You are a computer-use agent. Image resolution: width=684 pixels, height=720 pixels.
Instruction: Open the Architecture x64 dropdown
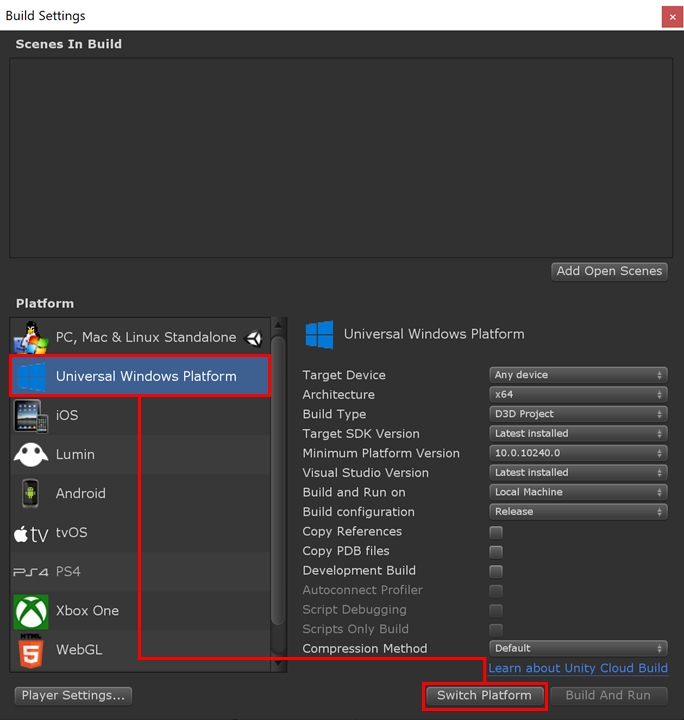[x=578, y=394]
